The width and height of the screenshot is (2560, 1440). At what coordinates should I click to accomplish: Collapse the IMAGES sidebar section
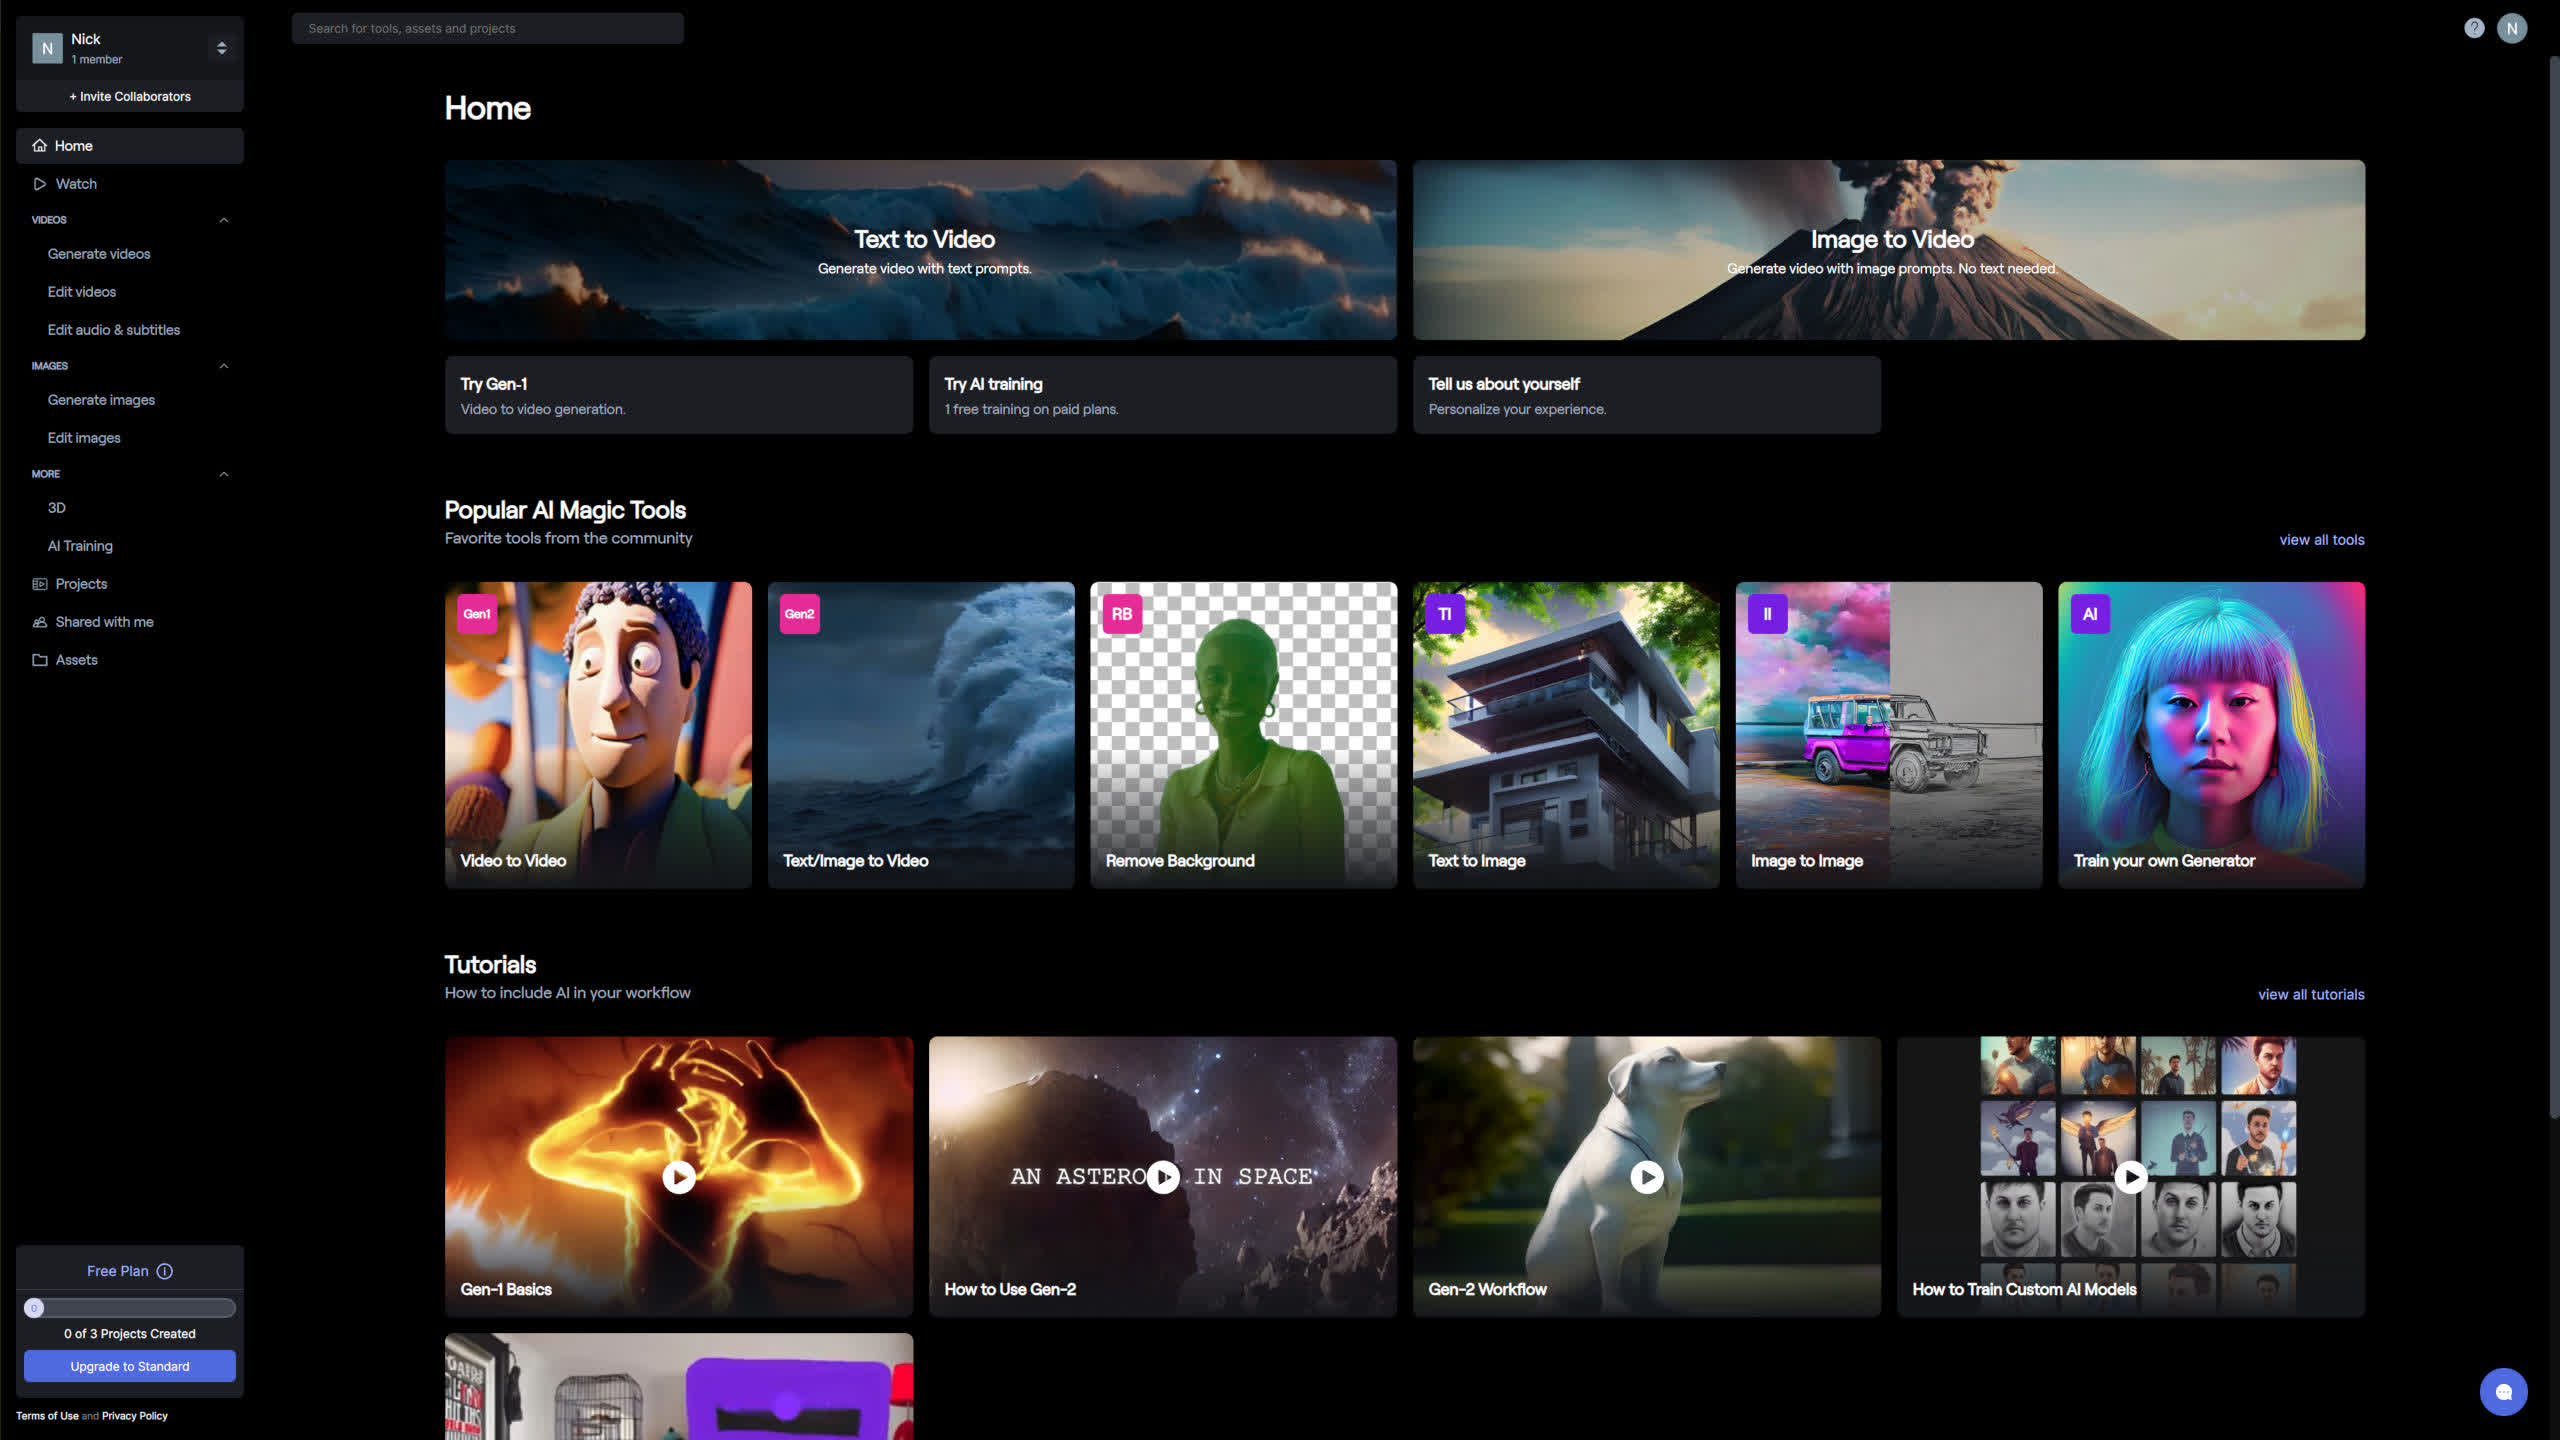tap(224, 366)
